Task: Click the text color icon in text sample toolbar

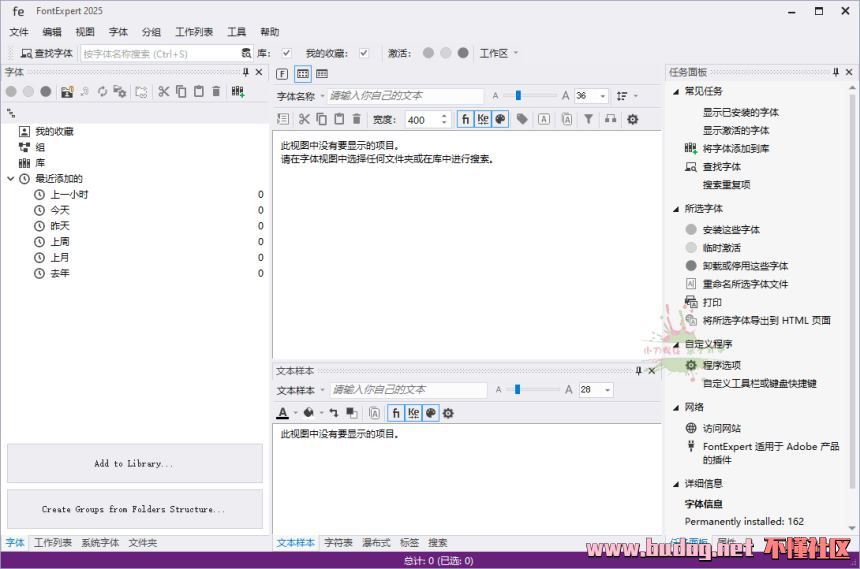Action: click(283, 413)
